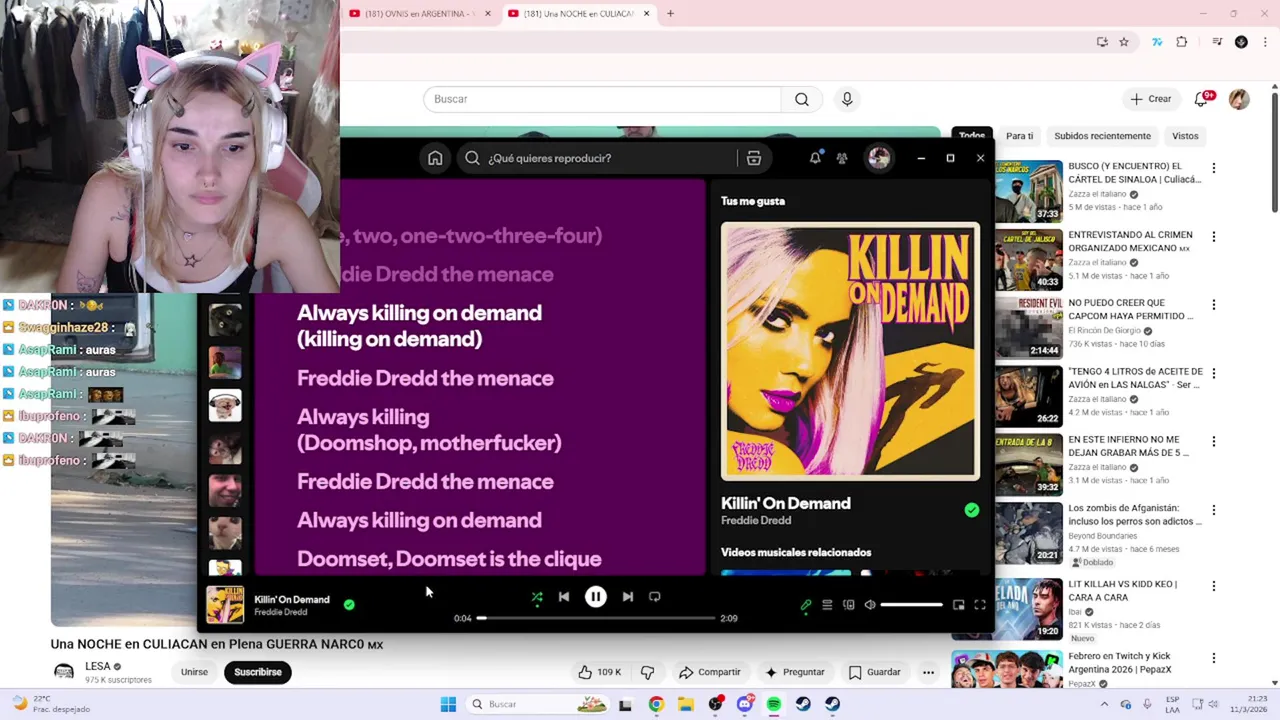Open Spotify mini player icon
The width and height of the screenshot is (1280, 720).
(x=958, y=605)
